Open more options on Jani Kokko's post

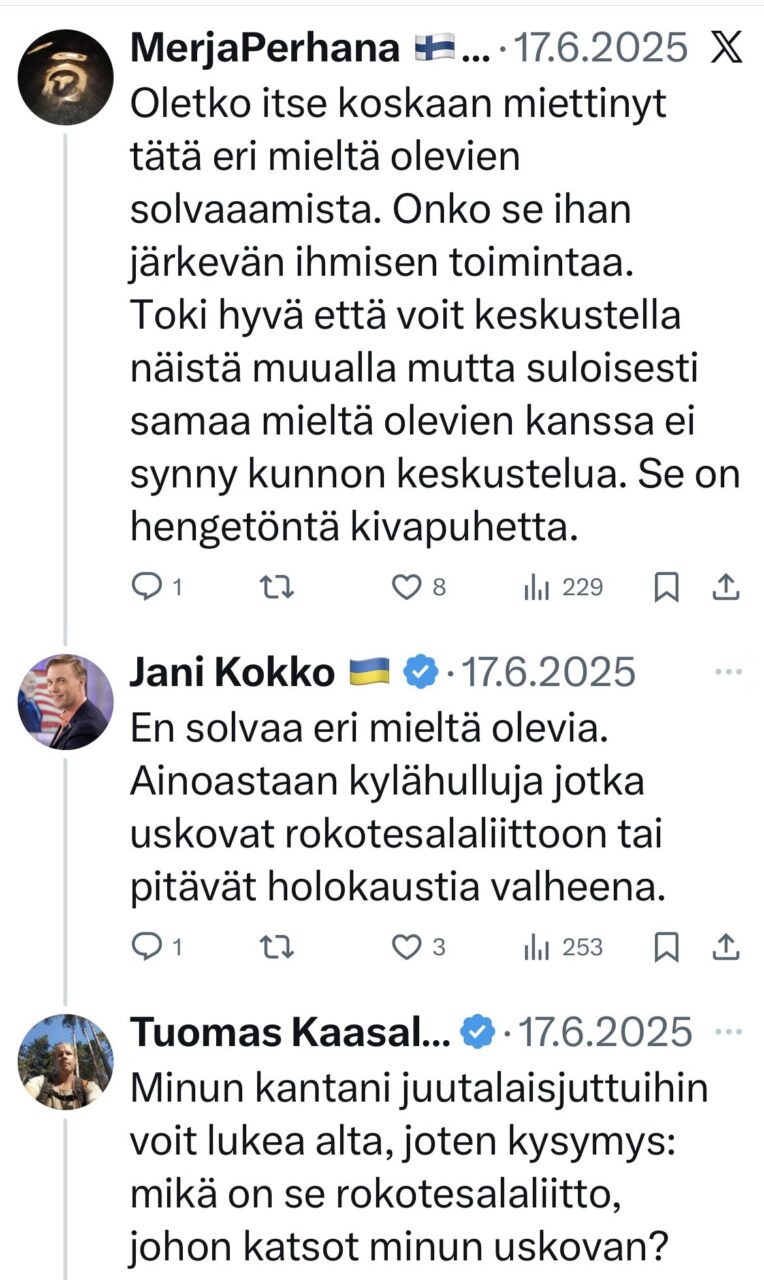point(729,672)
